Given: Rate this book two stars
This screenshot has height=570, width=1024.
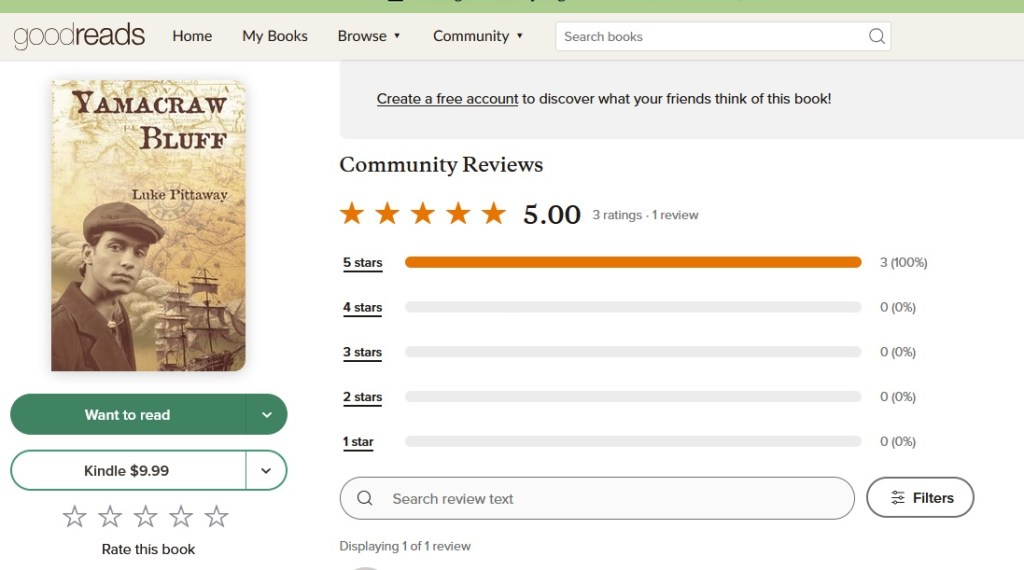Looking at the screenshot, I should 110,517.
